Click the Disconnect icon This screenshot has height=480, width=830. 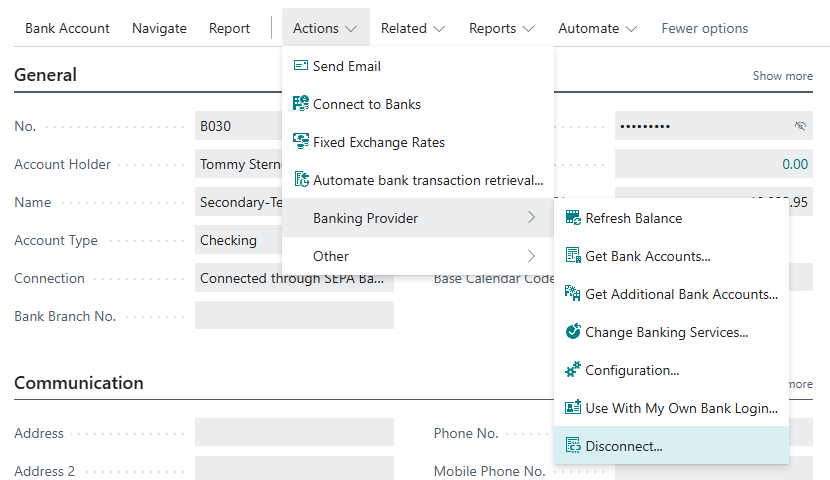click(x=573, y=446)
